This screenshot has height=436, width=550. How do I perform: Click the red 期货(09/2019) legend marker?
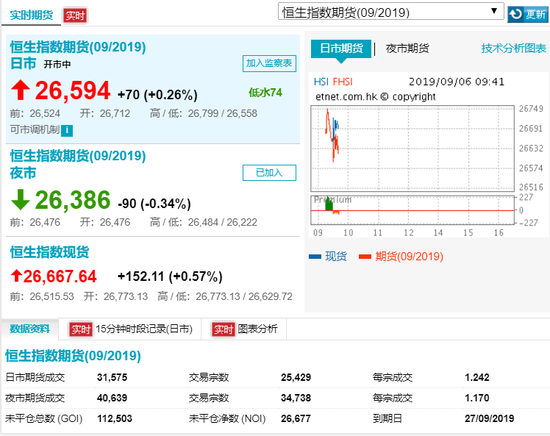365,256
